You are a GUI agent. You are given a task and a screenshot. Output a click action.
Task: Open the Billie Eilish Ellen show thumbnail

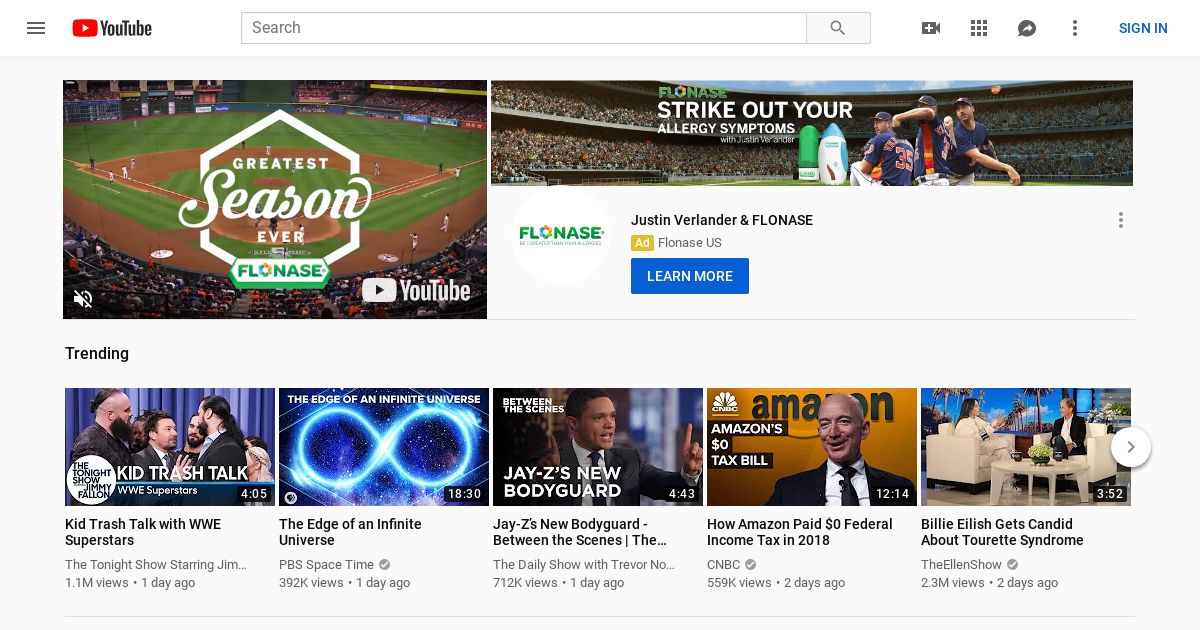[x=1026, y=447]
